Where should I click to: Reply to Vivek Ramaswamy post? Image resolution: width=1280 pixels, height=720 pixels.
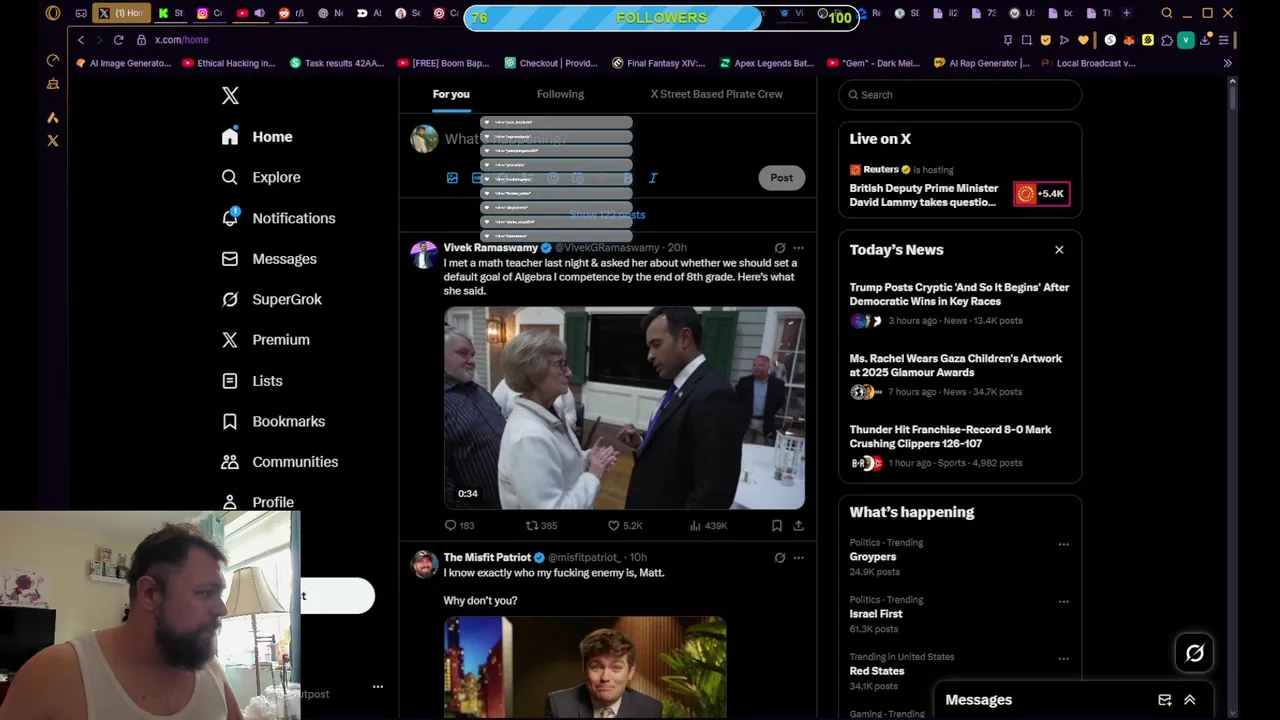tap(459, 525)
